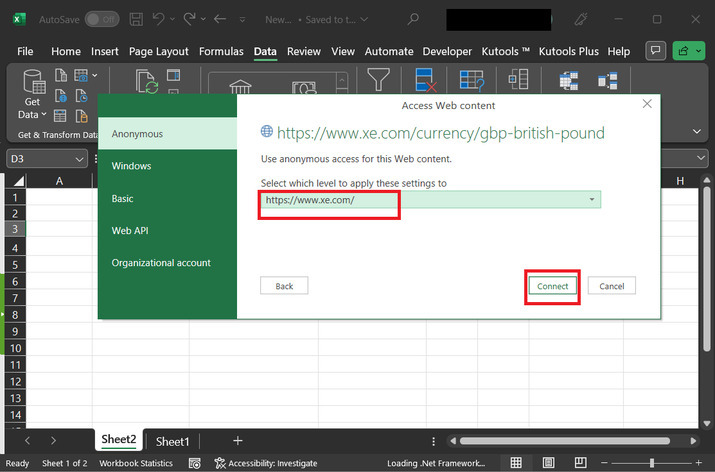715x472 pixels.
Task: Close the Access Web content dialog
Action: [647, 104]
